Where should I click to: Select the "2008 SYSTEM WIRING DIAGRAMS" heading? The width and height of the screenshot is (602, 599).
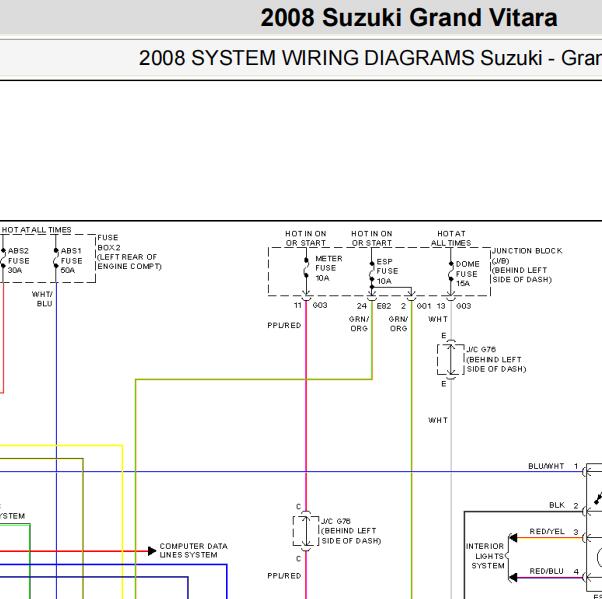point(307,58)
